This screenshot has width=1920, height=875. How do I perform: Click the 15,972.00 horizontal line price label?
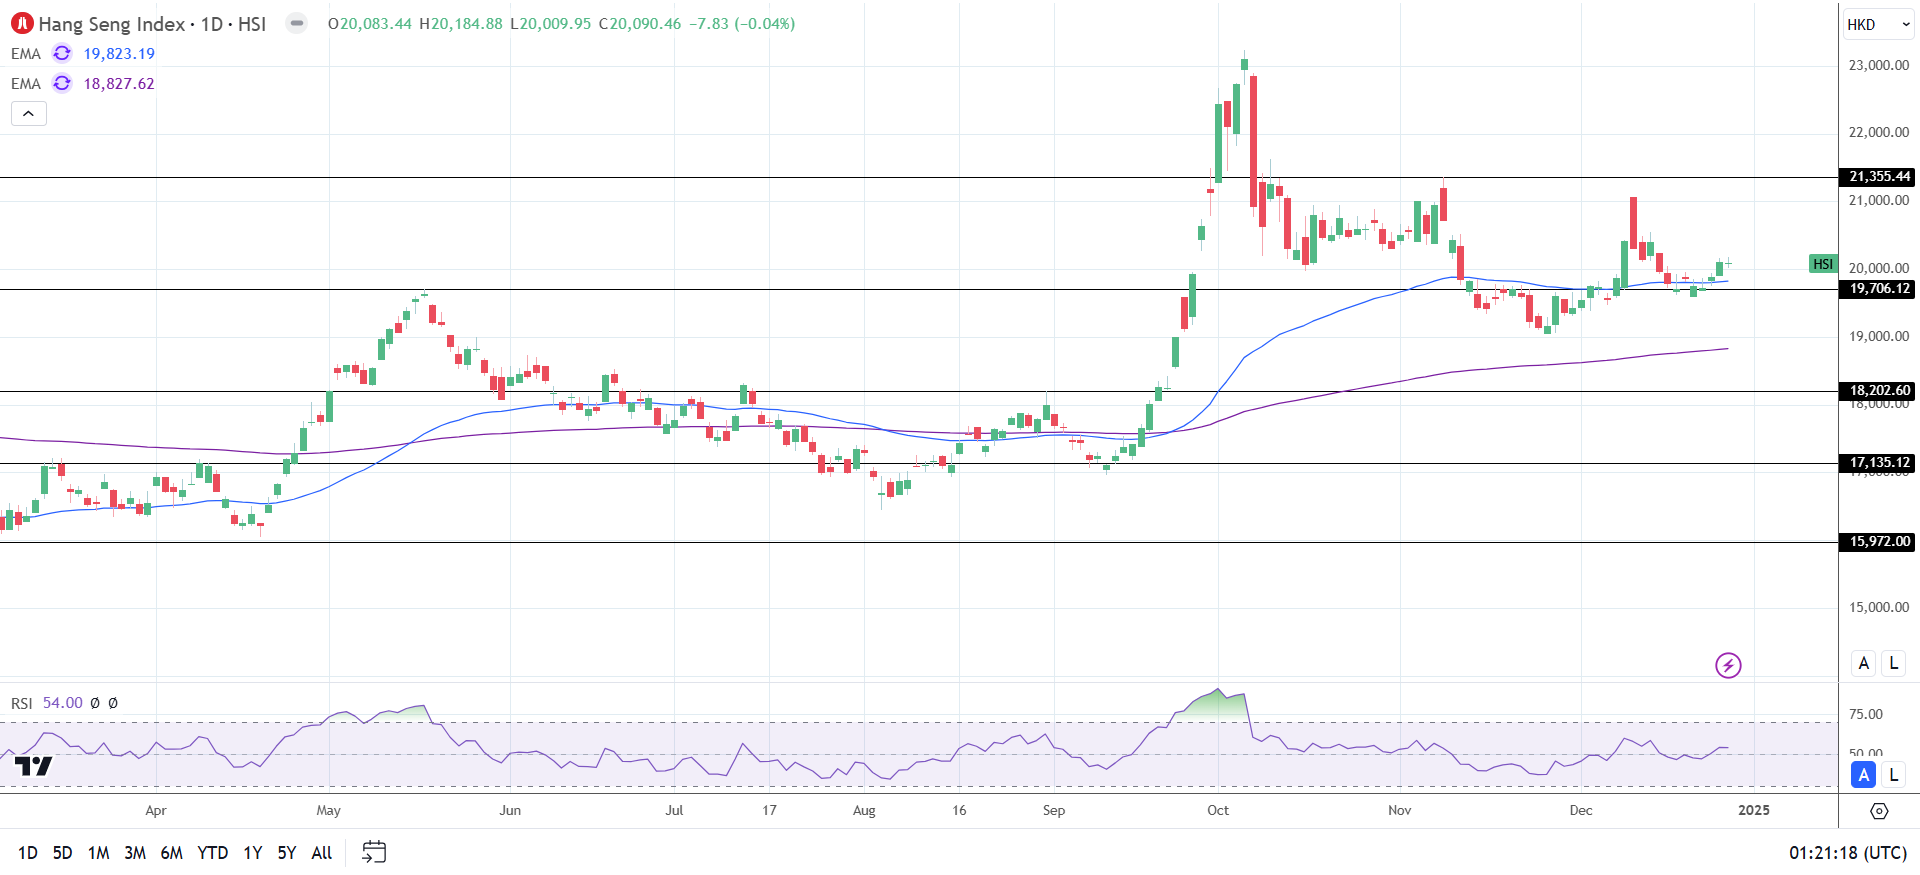(x=1877, y=542)
